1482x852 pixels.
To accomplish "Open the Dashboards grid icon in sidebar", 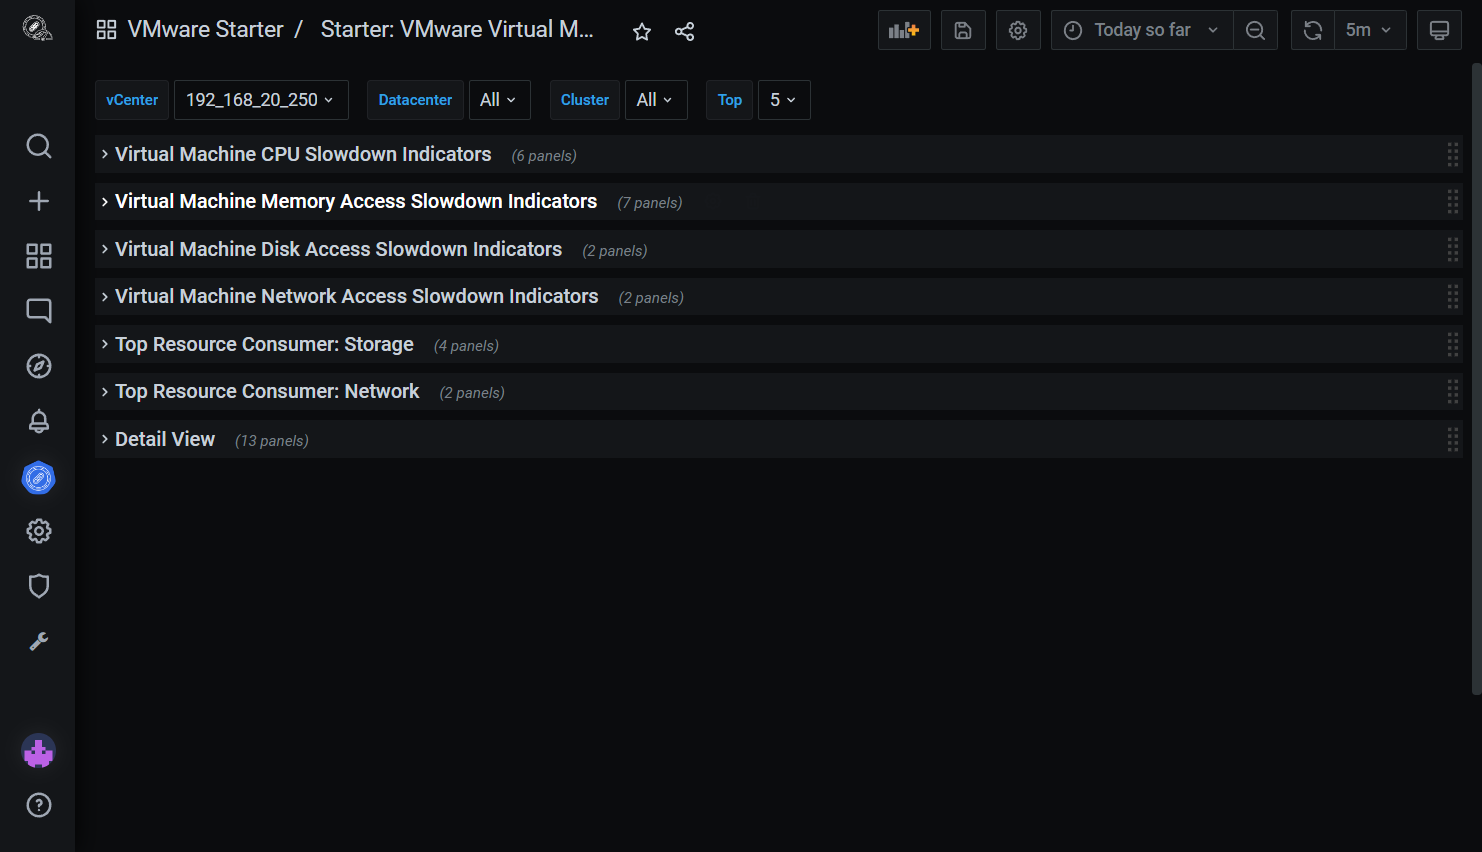I will (38, 256).
